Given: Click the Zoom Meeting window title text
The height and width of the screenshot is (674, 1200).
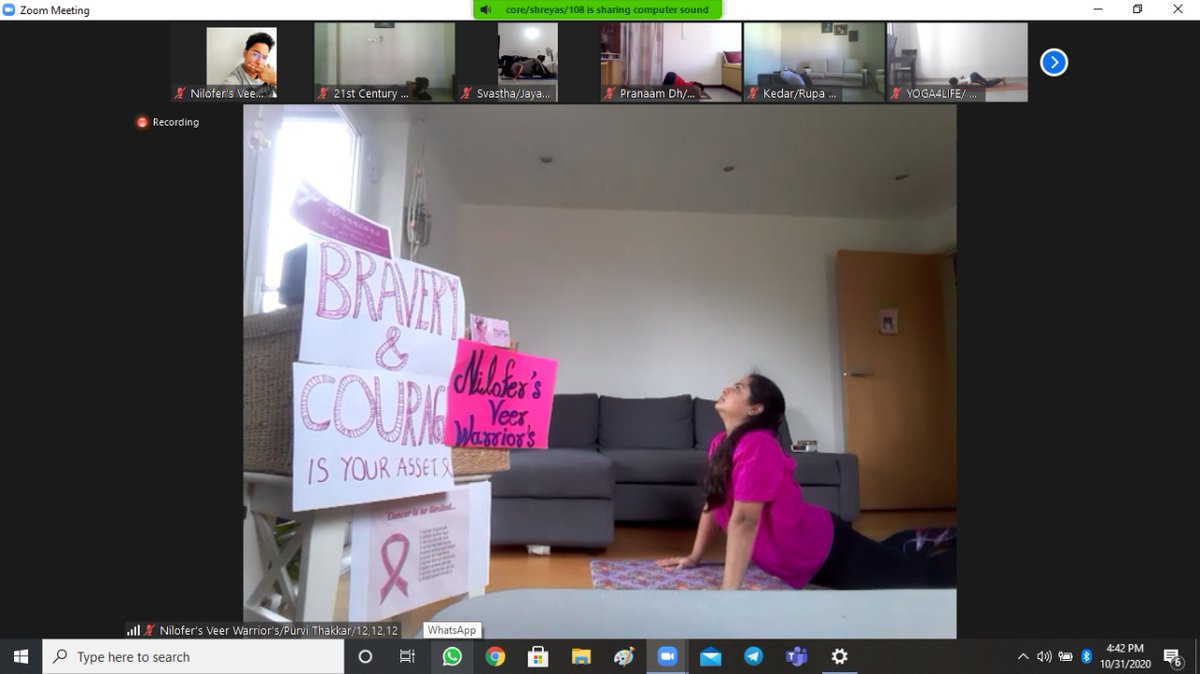Looking at the screenshot, I should click(54, 10).
